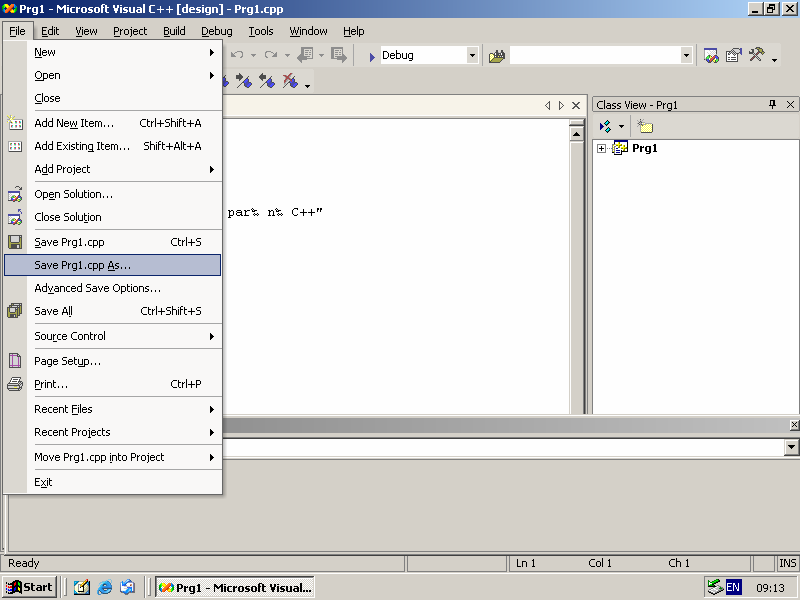The image size is (800, 600).
Task: Open the Debug menu
Action: tap(216, 31)
